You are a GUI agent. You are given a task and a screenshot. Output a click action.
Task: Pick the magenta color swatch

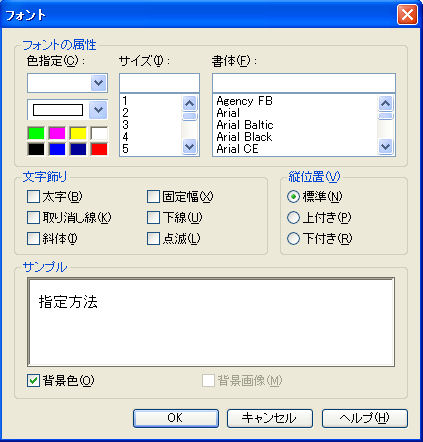[x=57, y=133]
